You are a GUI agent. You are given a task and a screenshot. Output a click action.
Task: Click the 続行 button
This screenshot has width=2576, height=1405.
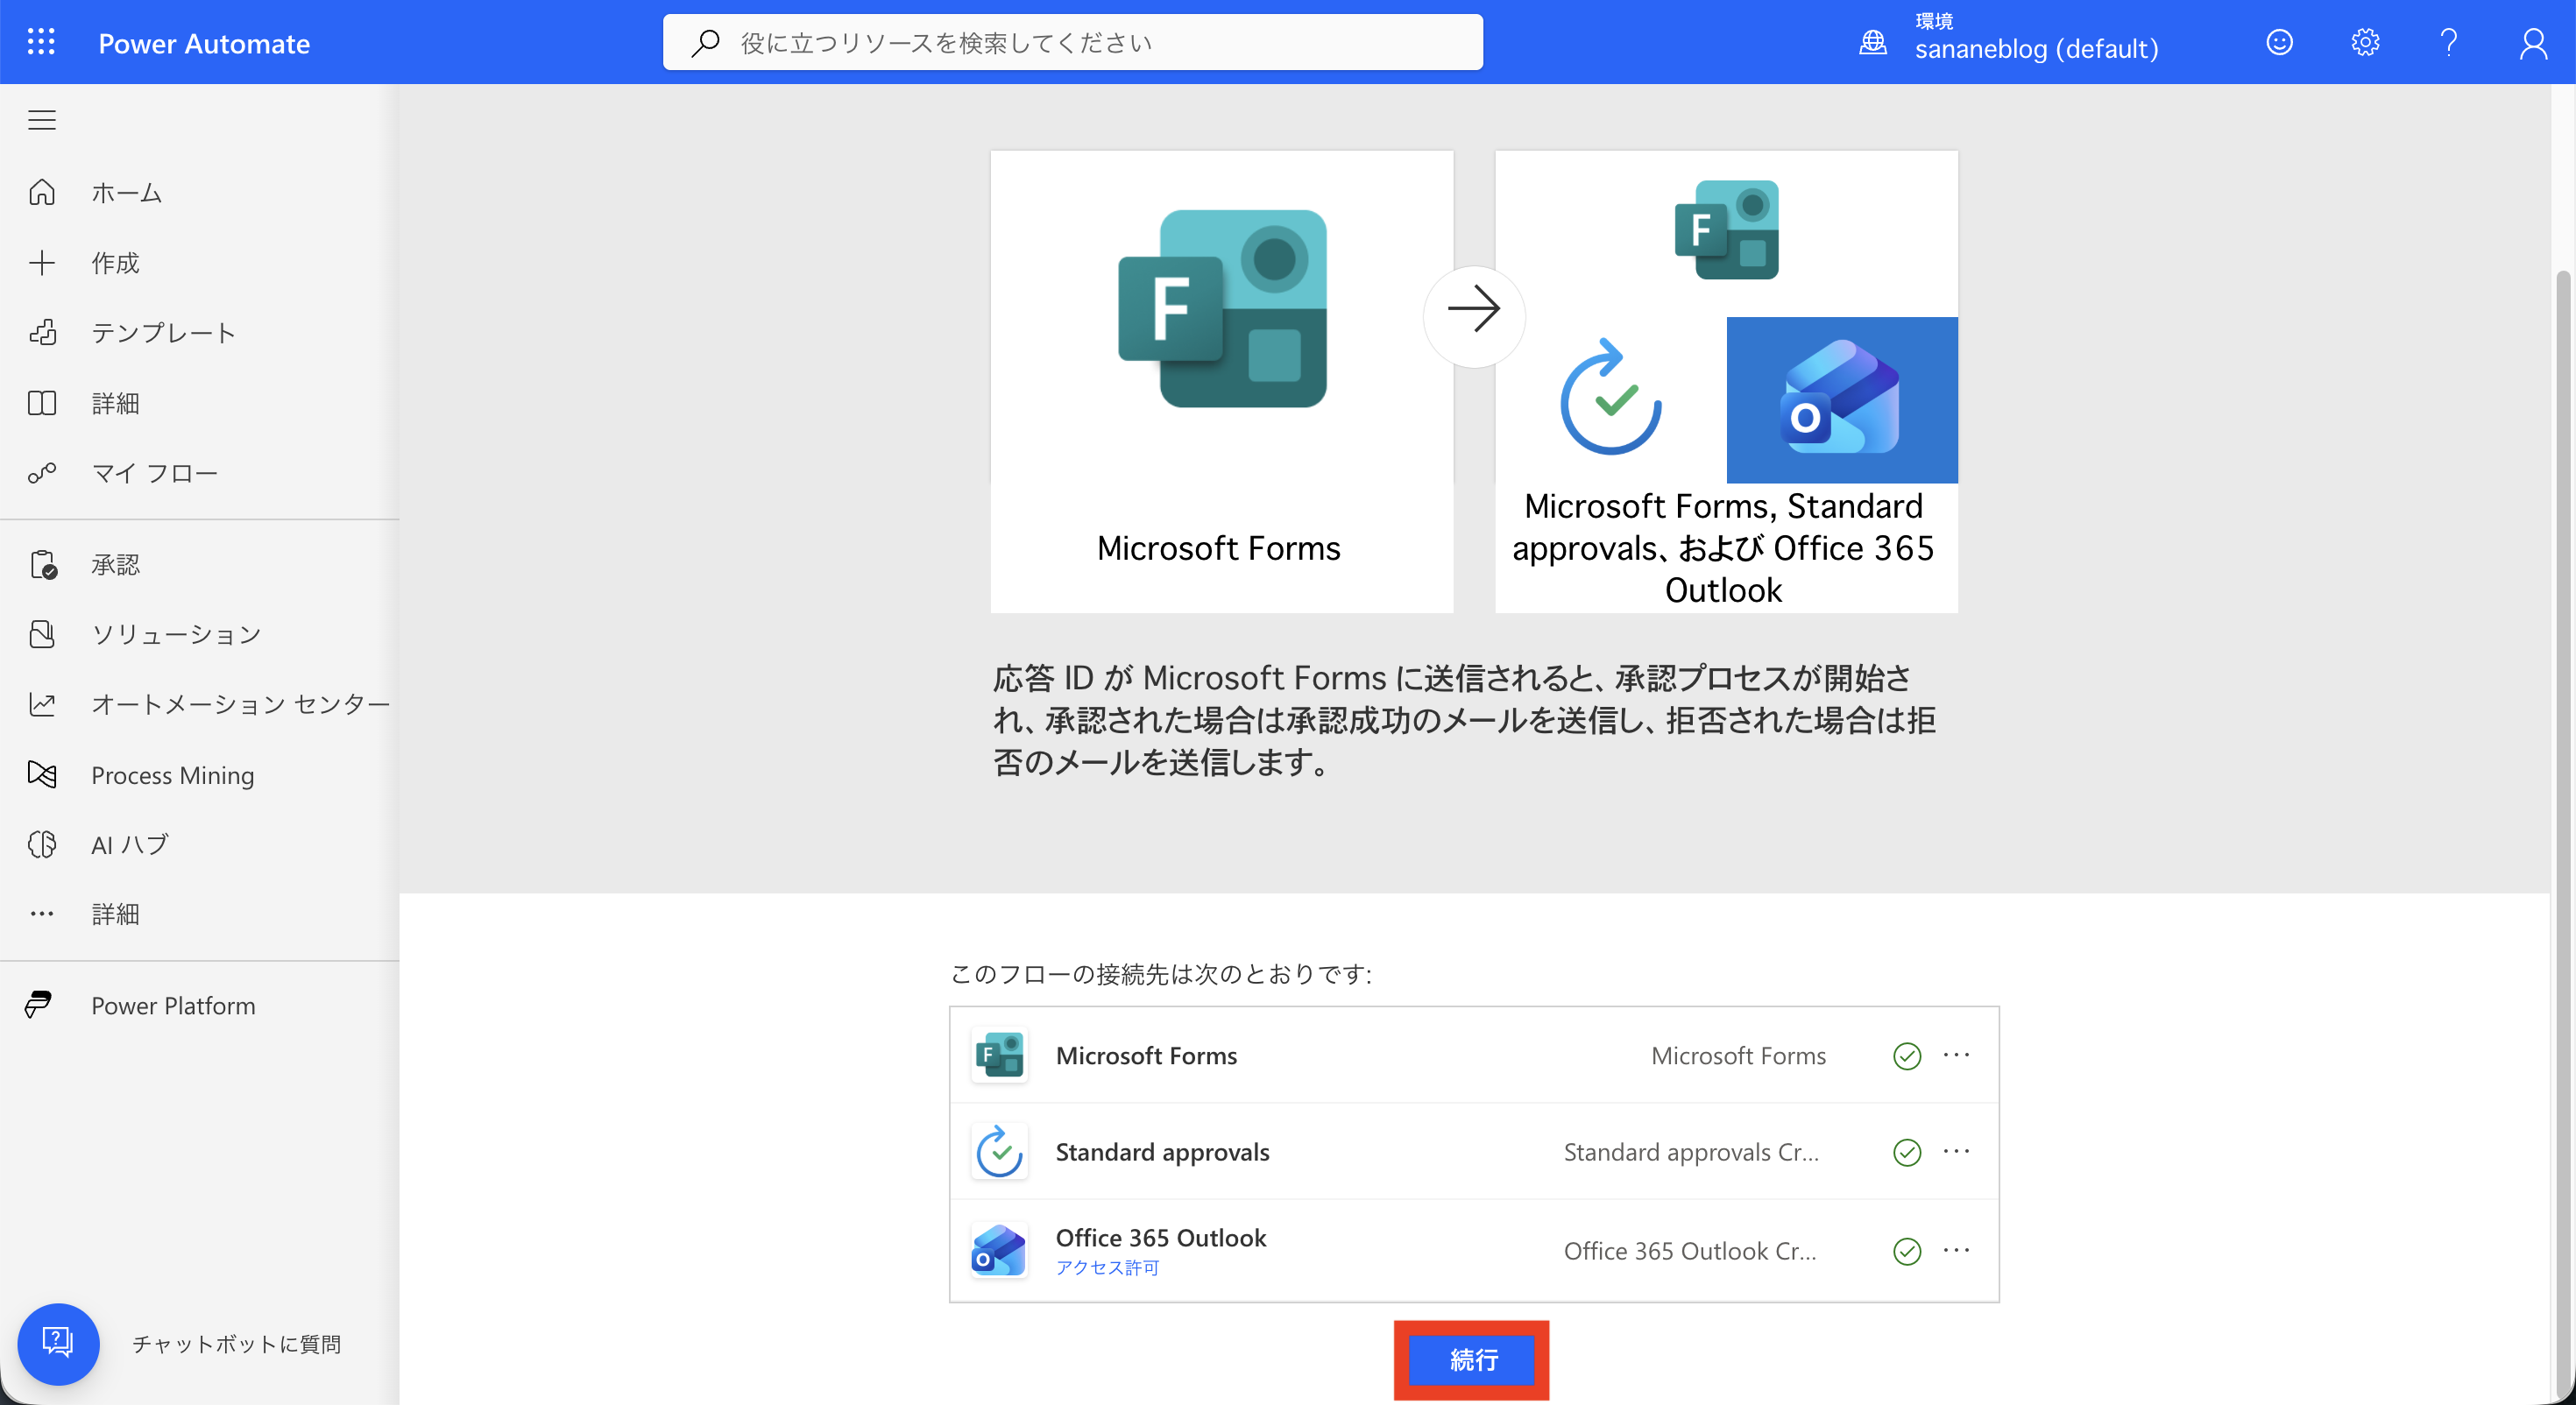[1472, 1360]
